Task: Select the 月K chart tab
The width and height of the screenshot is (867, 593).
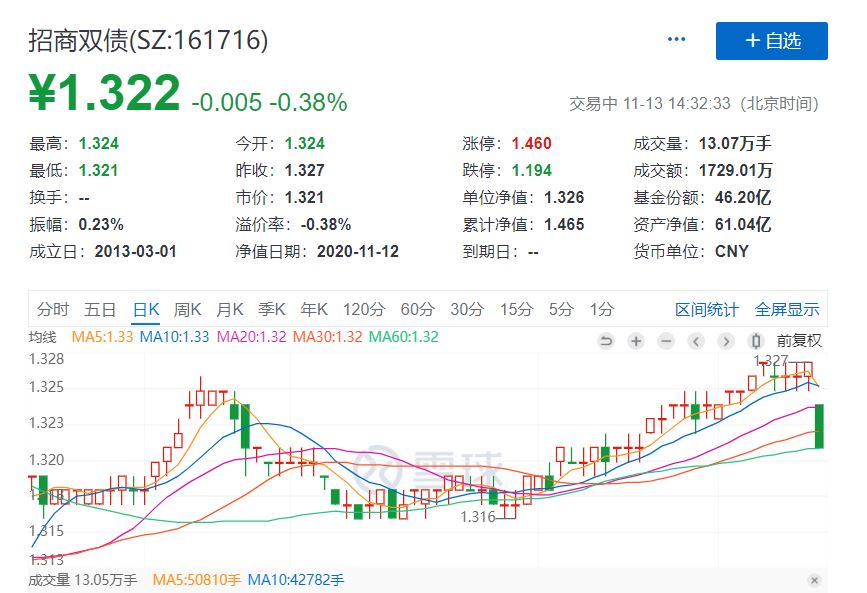Action: [229, 309]
